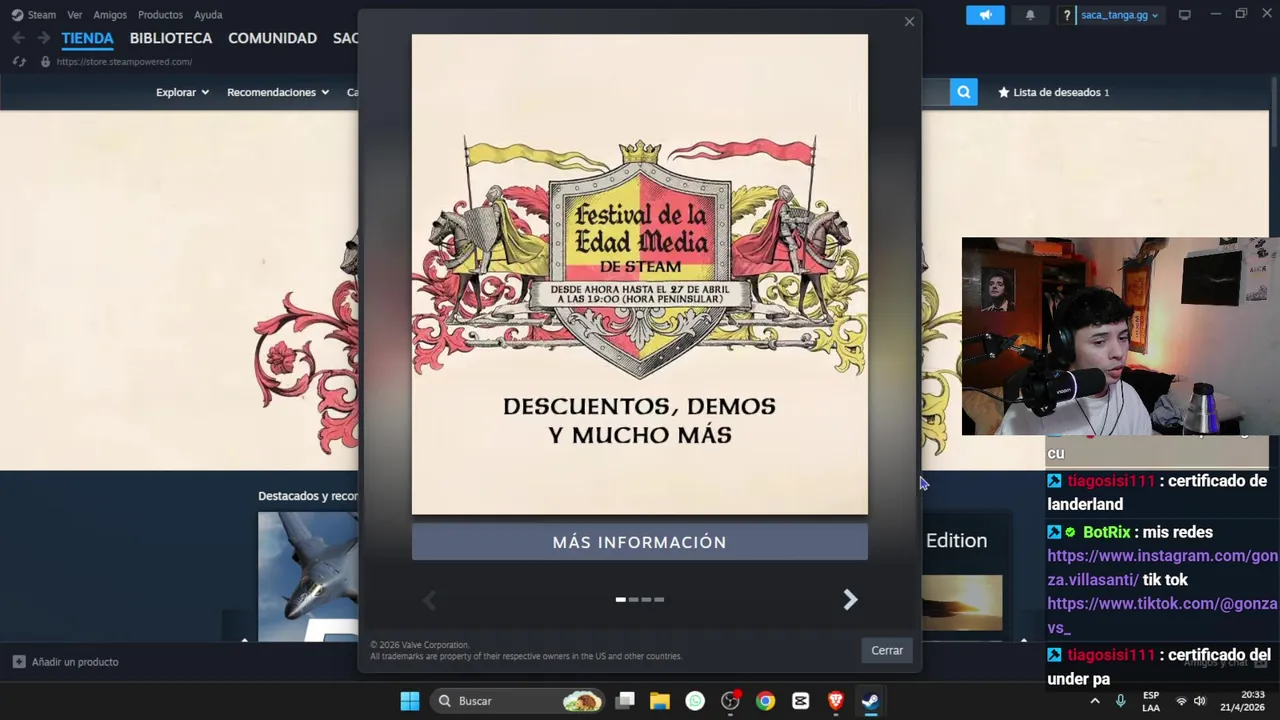Click the back navigation arrow
Viewport: 1280px width, 720px height.
[18, 38]
